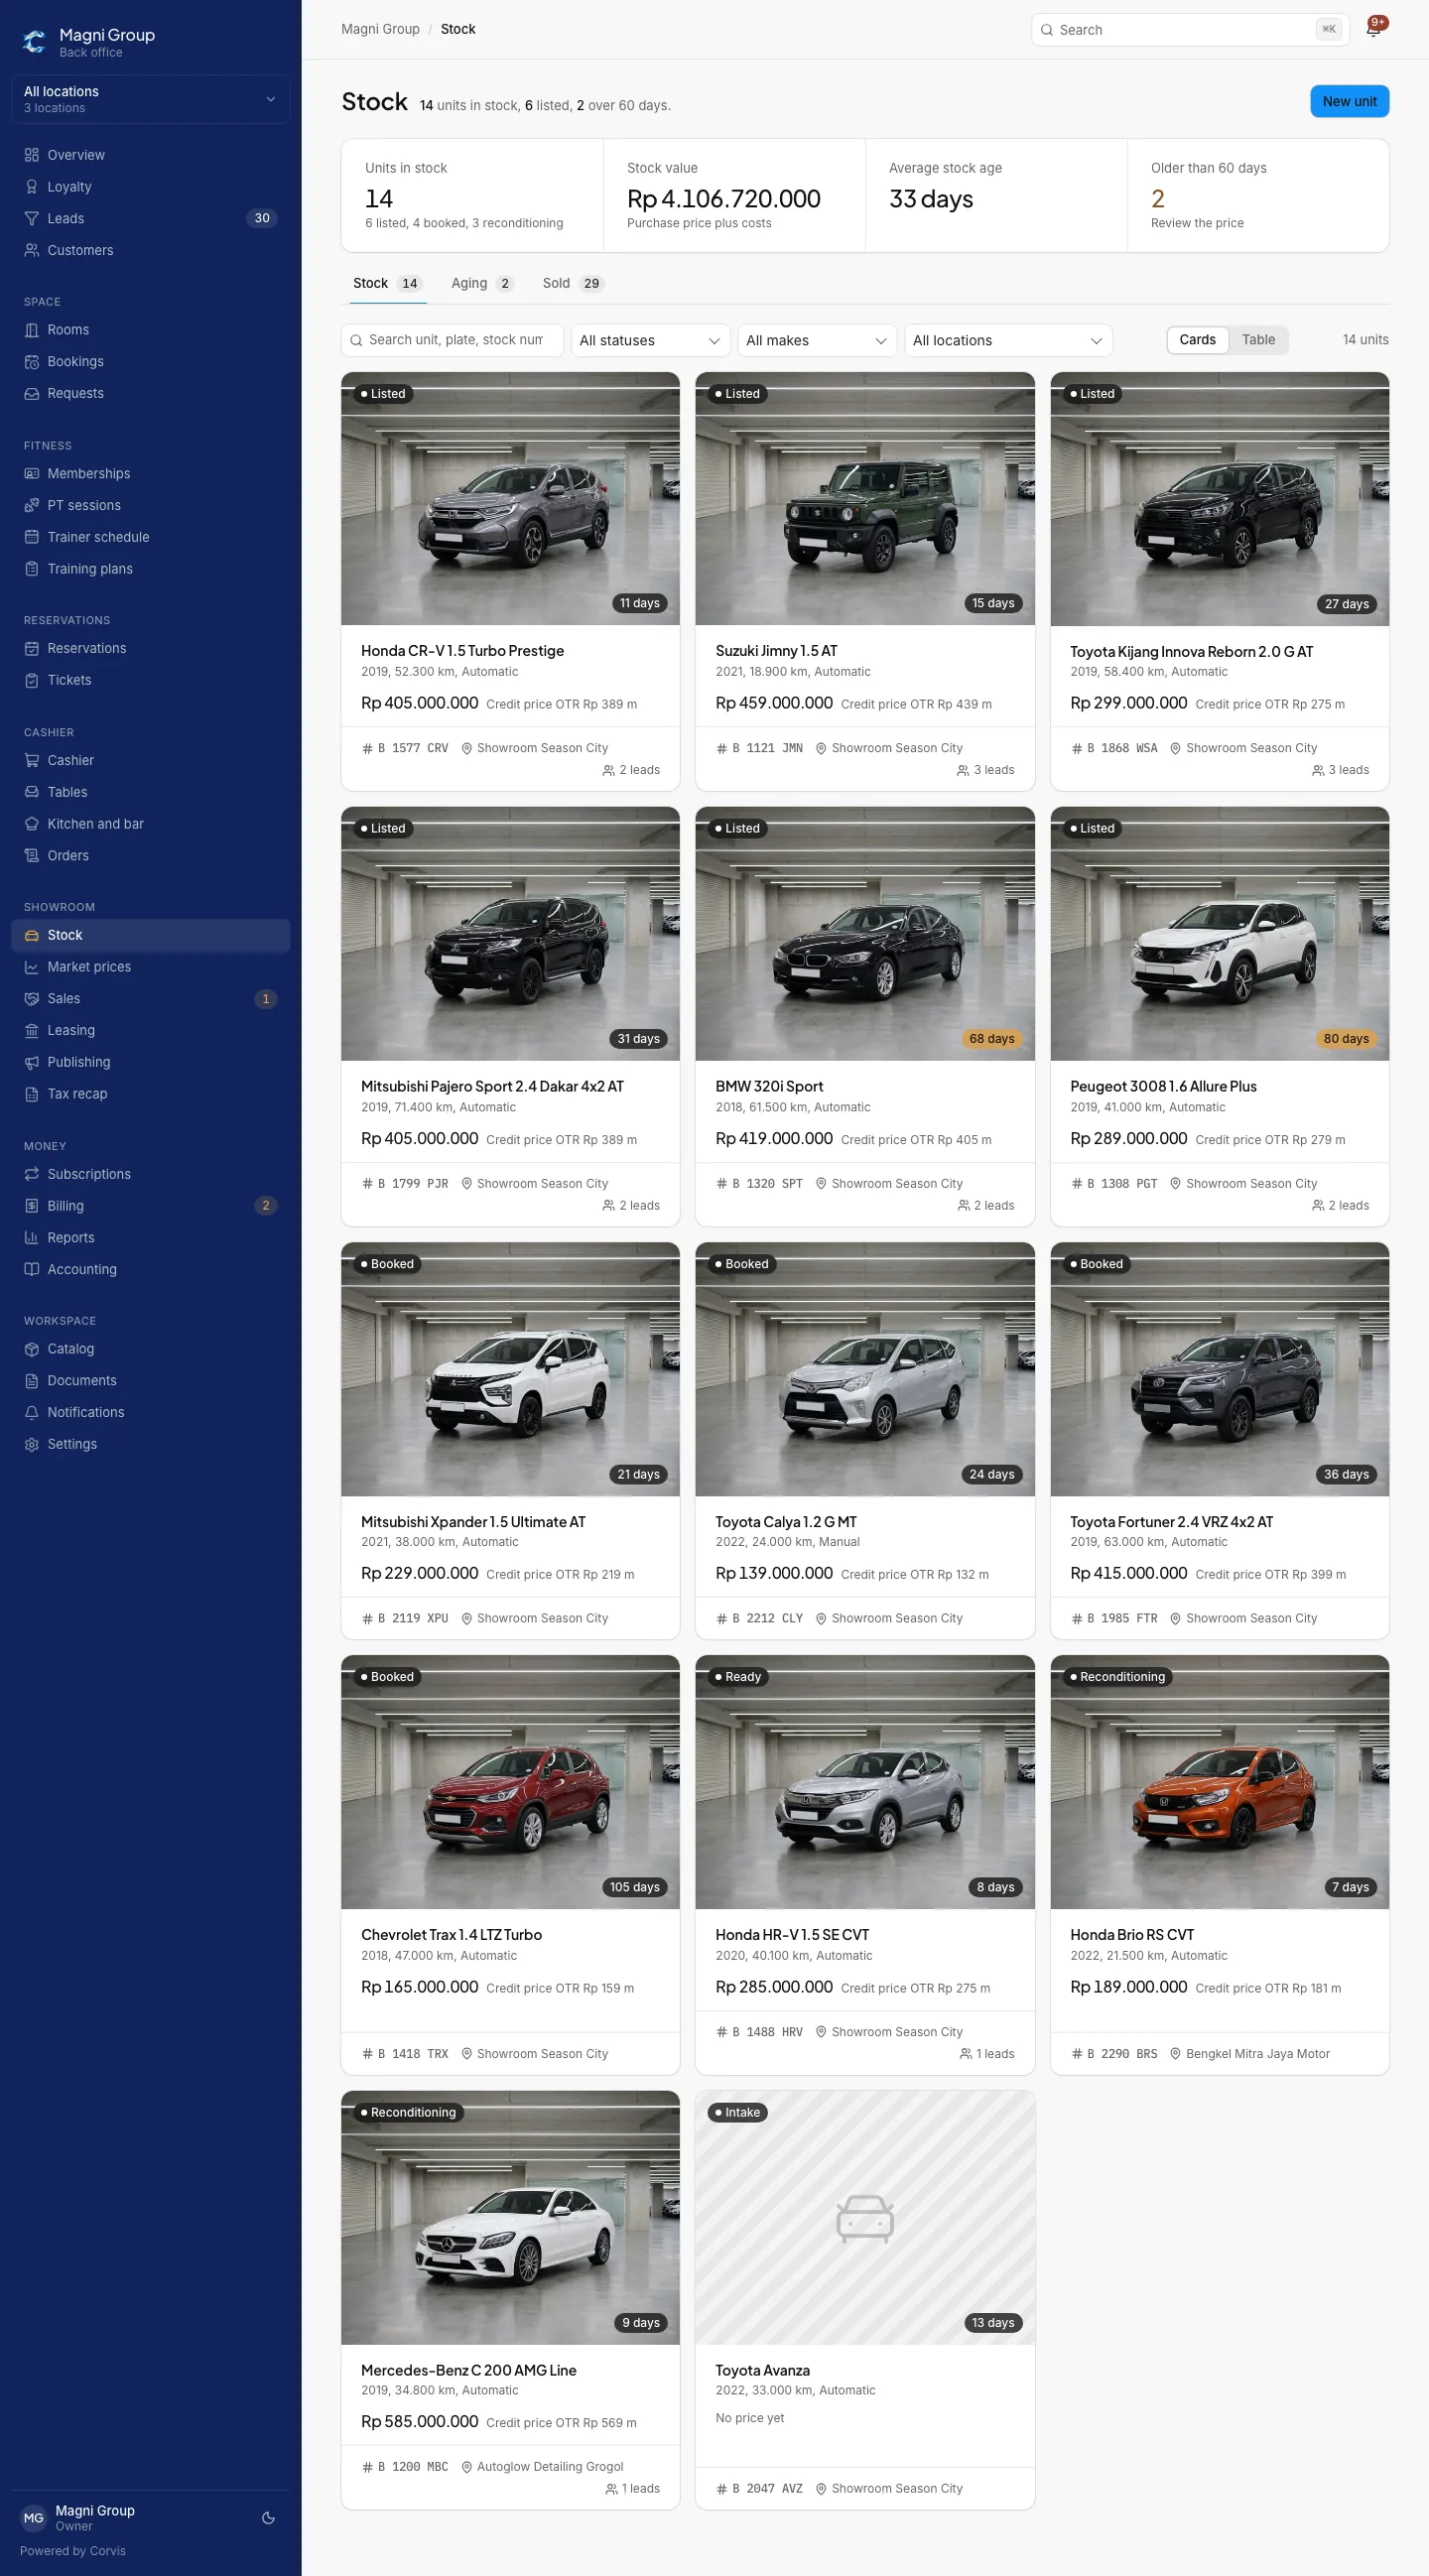Open Rooms in sidebar

tap(150, 330)
